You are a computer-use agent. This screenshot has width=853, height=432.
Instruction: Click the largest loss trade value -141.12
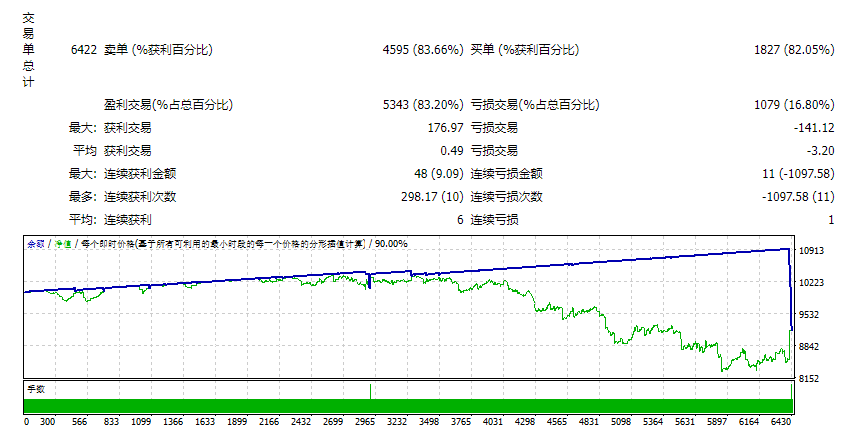tap(814, 128)
